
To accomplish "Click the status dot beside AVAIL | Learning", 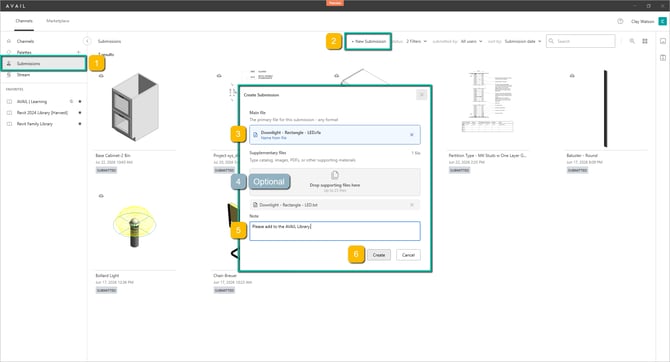I will coord(80,102).
